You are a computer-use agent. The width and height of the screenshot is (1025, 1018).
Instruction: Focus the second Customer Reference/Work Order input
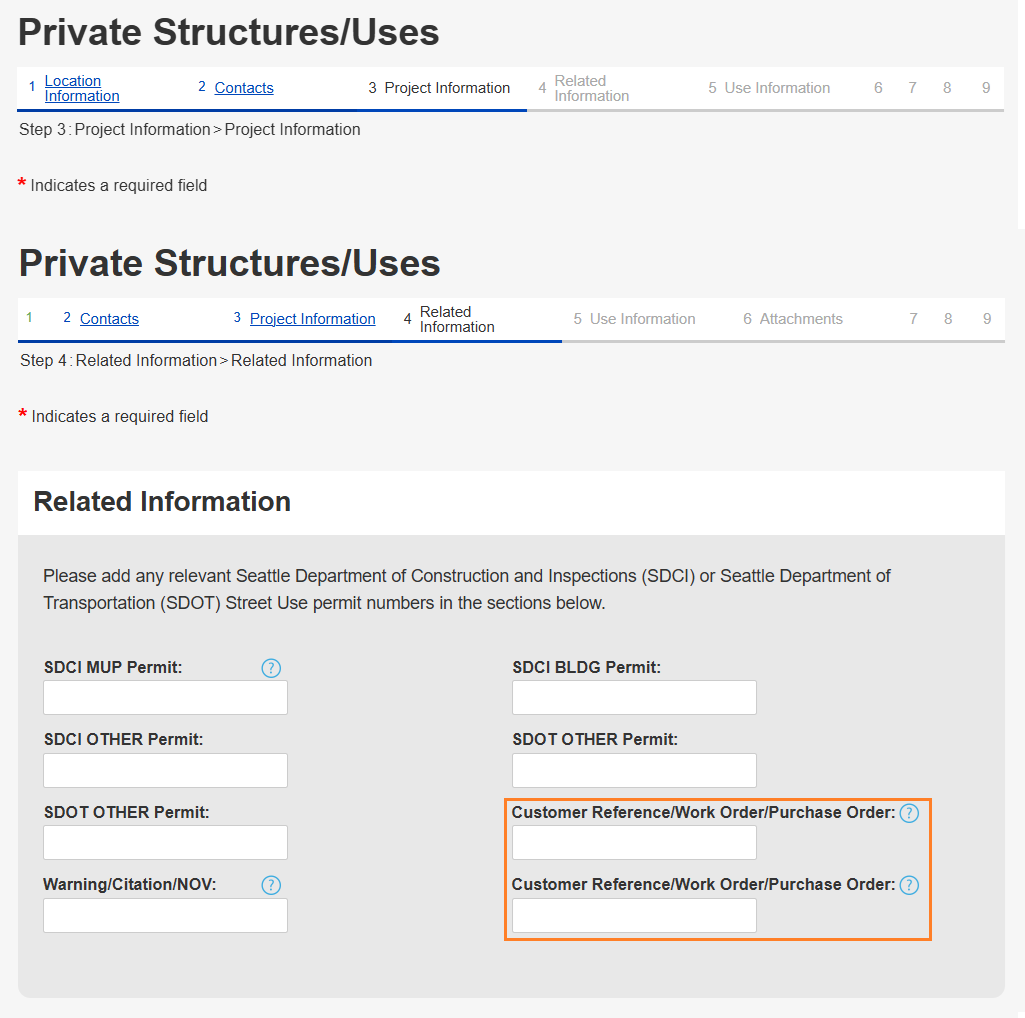[x=634, y=915]
